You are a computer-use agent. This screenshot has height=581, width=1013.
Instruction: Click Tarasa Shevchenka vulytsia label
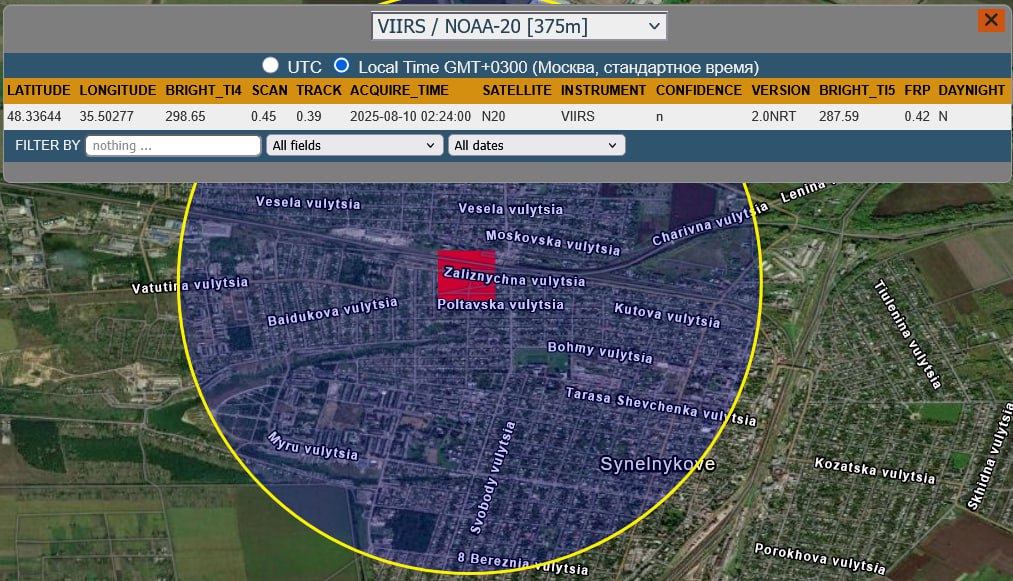pyautogui.click(x=661, y=407)
